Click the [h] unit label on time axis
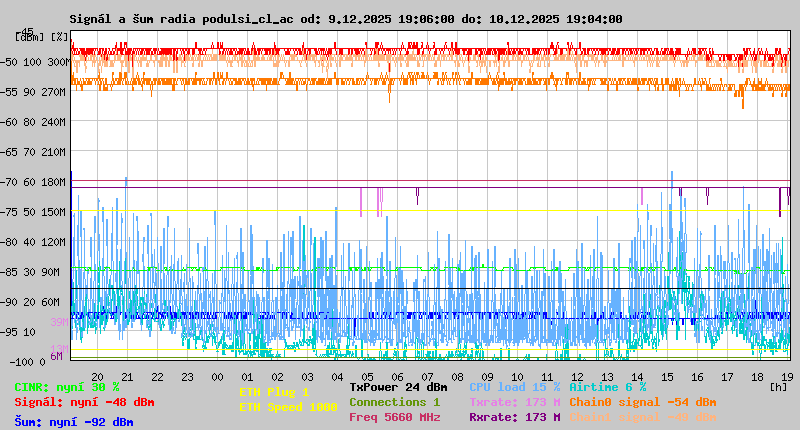 click(778, 386)
